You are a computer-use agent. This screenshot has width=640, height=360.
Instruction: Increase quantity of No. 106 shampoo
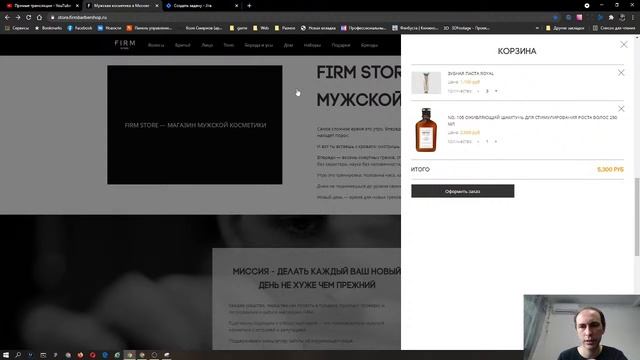(496, 142)
